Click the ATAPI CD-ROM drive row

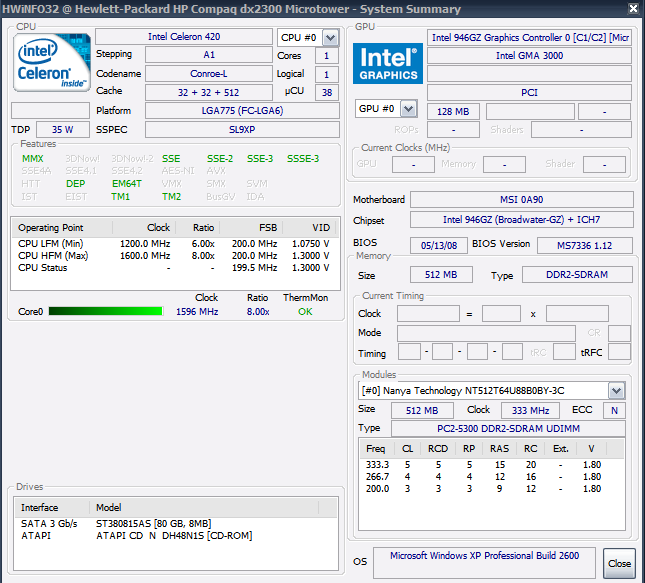tap(160, 535)
